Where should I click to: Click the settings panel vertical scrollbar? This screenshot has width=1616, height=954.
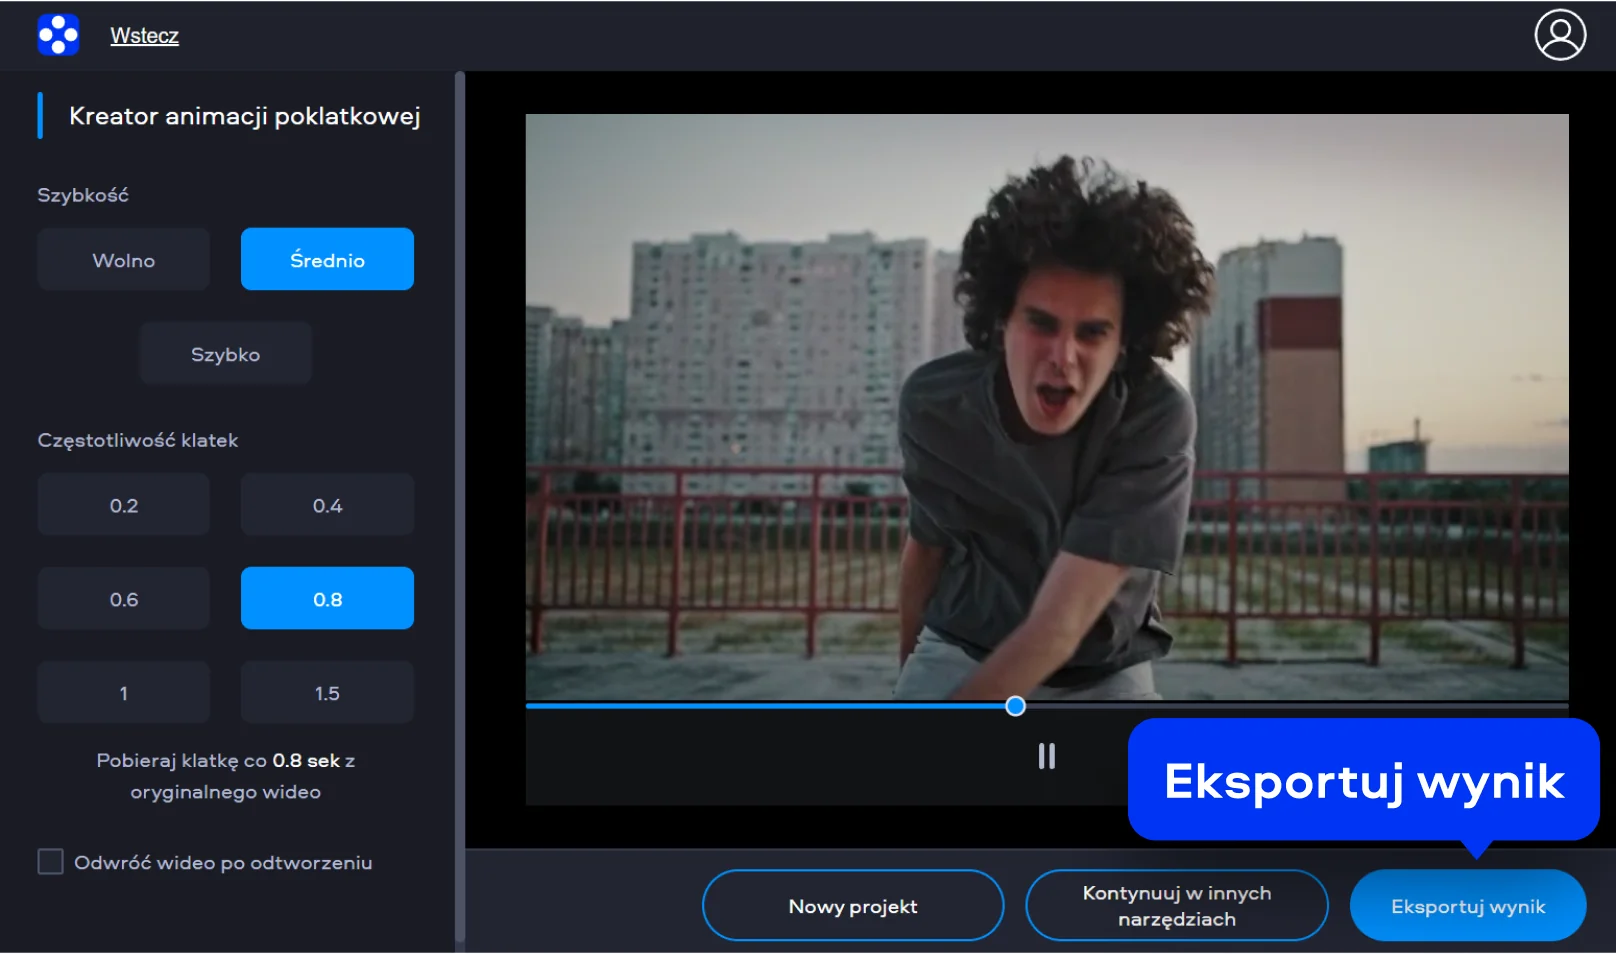pos(460,507)
